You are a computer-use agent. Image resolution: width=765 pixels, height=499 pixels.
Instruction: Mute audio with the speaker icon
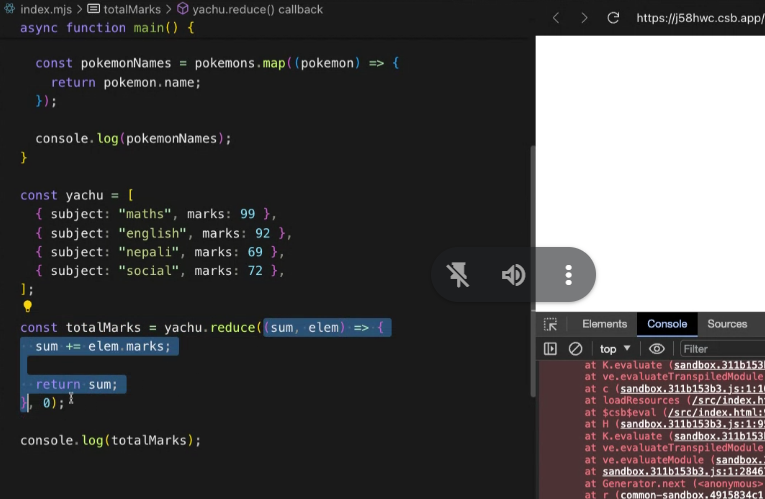[x=513, y=275]
